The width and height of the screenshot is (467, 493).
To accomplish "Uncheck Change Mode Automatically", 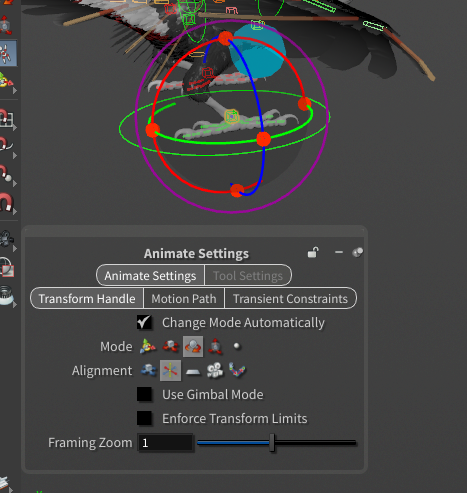I will click(x=144, y=323).
